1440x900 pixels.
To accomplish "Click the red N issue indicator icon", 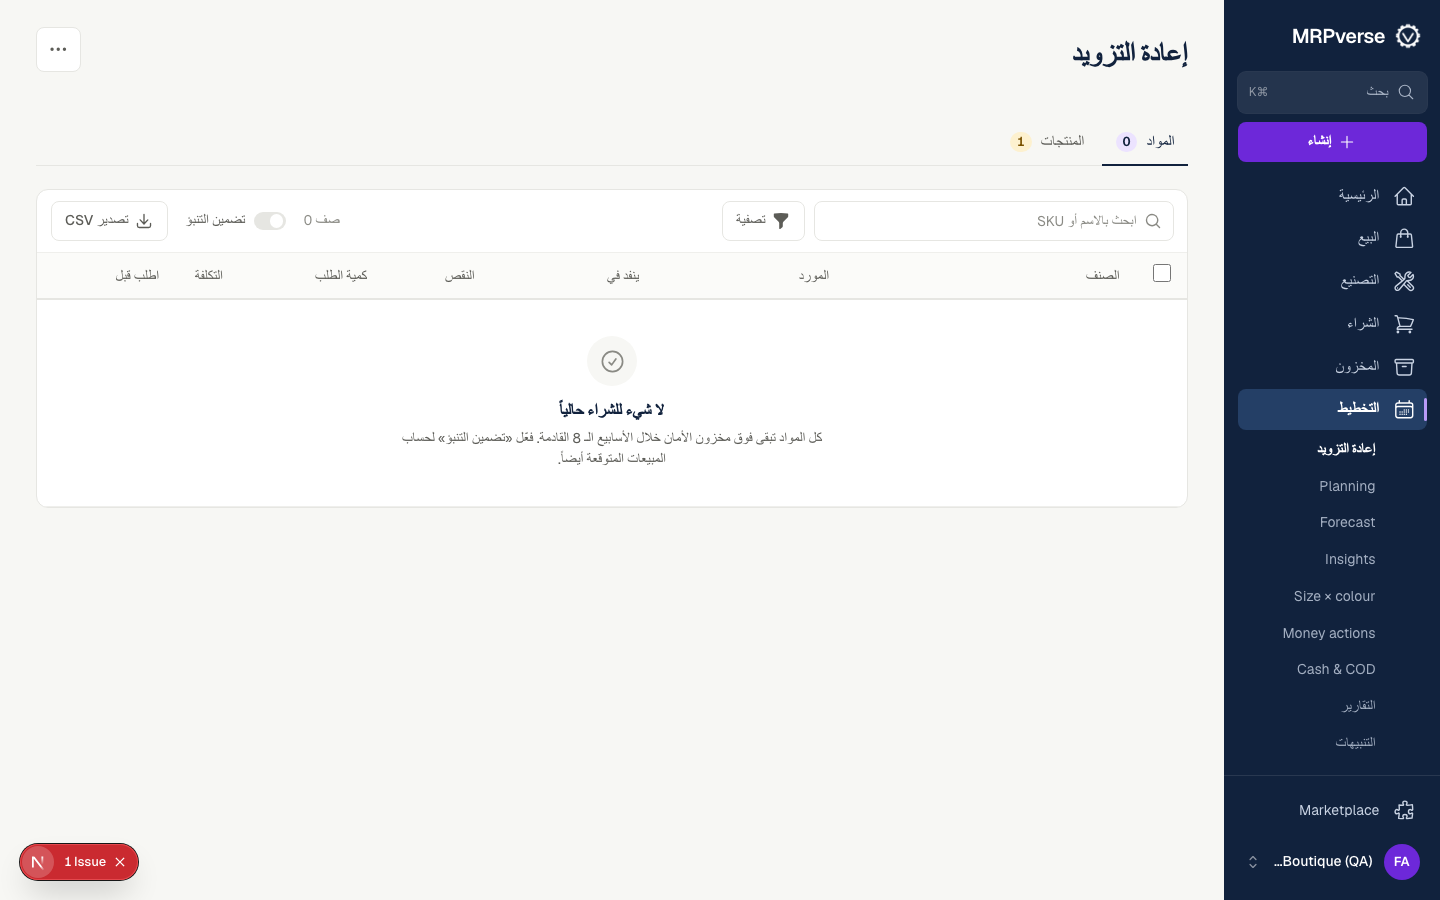I will 38,862.
